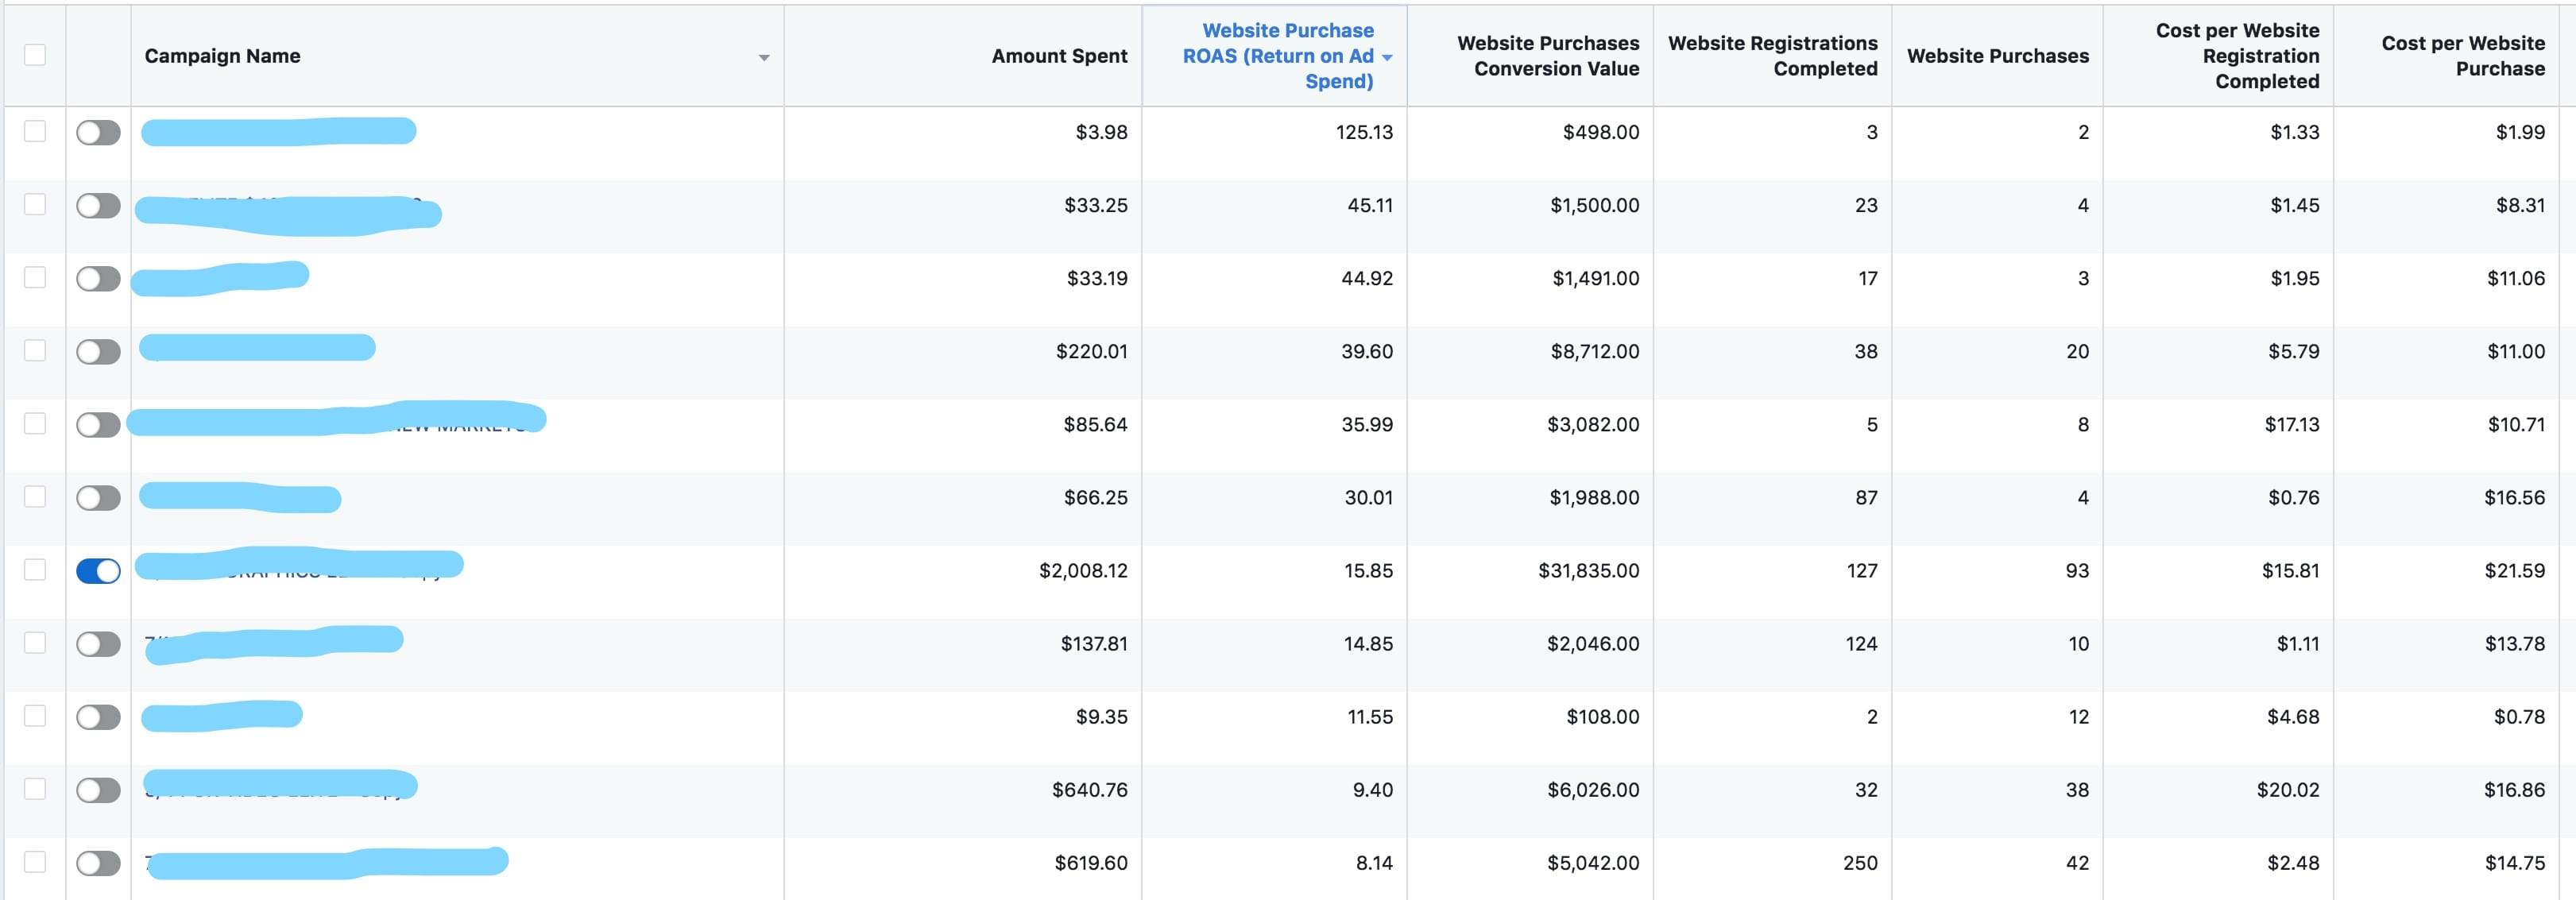This screenshot has height=900, width=2576.
Task: Open the campaign name in the $33.19 row
Action: [x=220, y=278]
